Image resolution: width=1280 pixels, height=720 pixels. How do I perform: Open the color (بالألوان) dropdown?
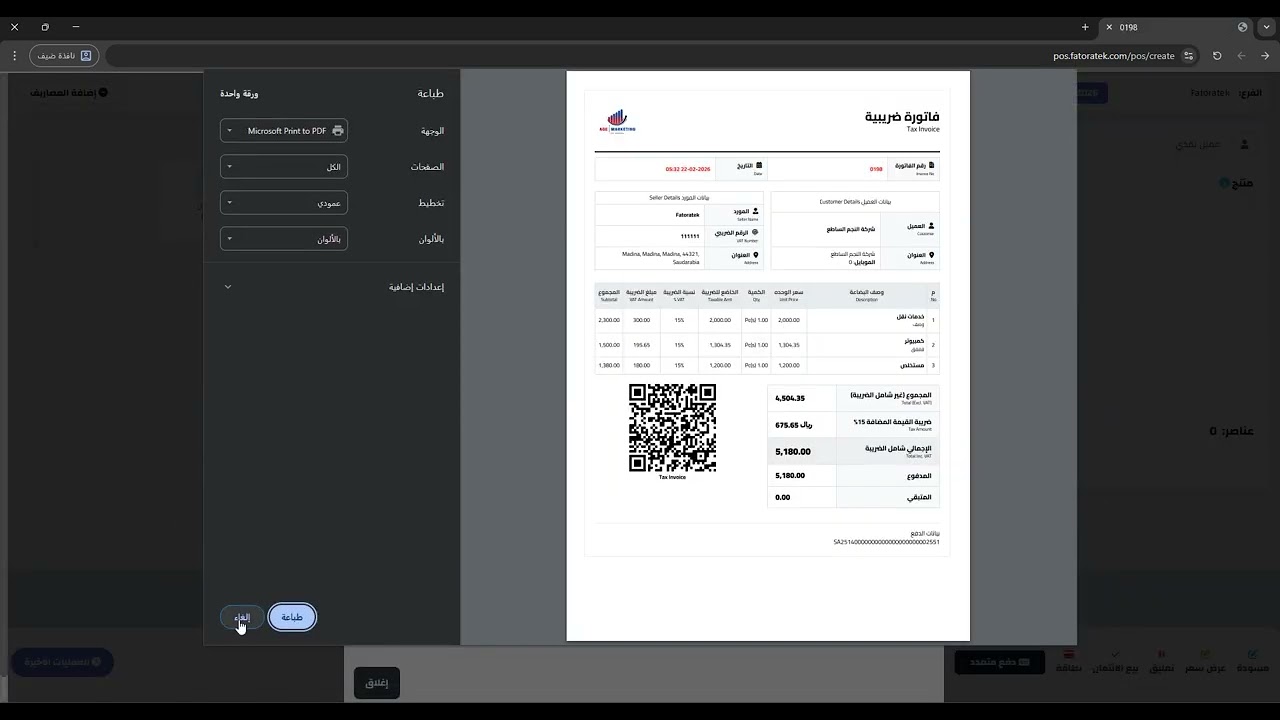(284, 239)
